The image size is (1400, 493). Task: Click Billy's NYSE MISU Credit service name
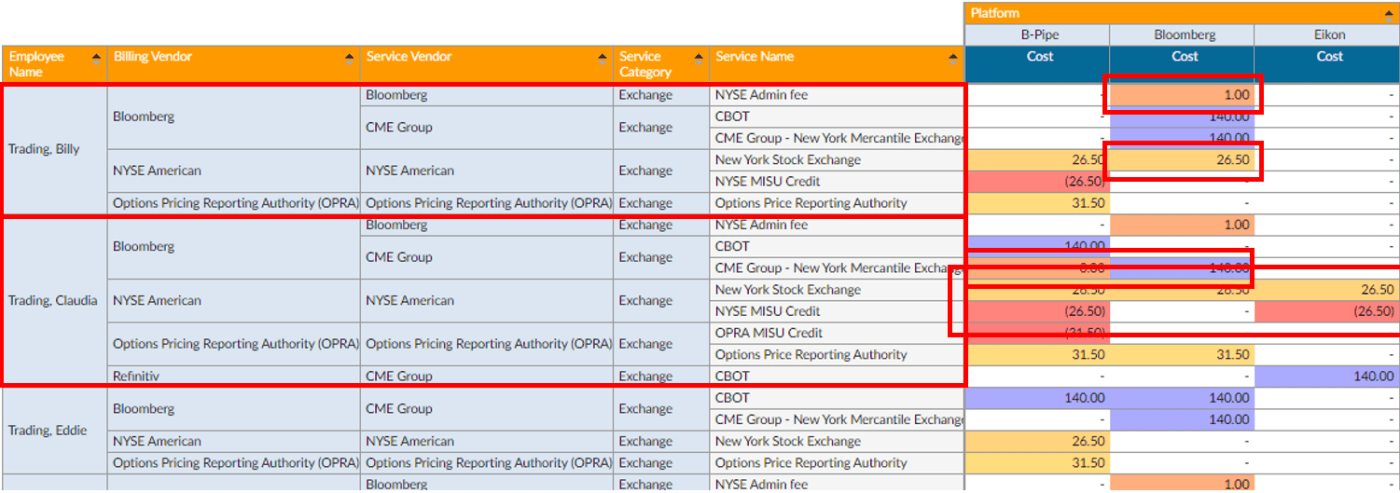tap(837, 181)
